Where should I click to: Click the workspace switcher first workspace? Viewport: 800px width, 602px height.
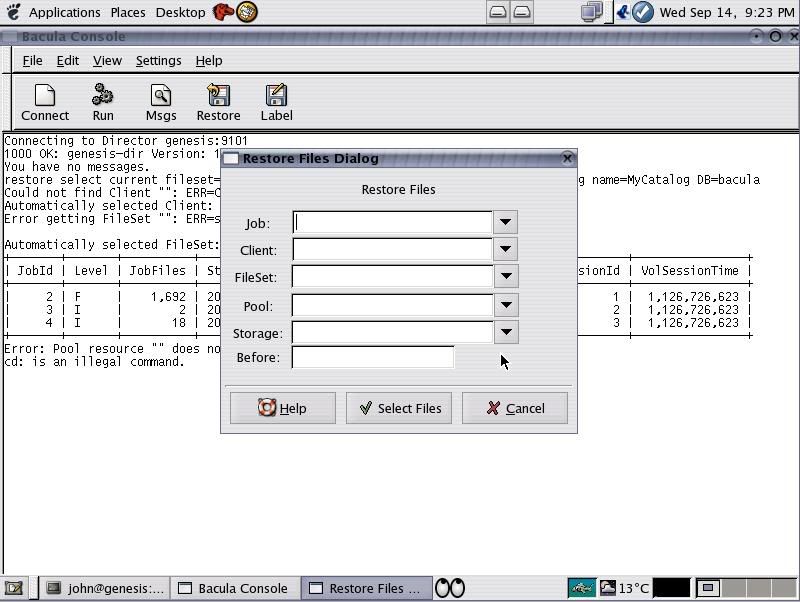coord(708,588)
